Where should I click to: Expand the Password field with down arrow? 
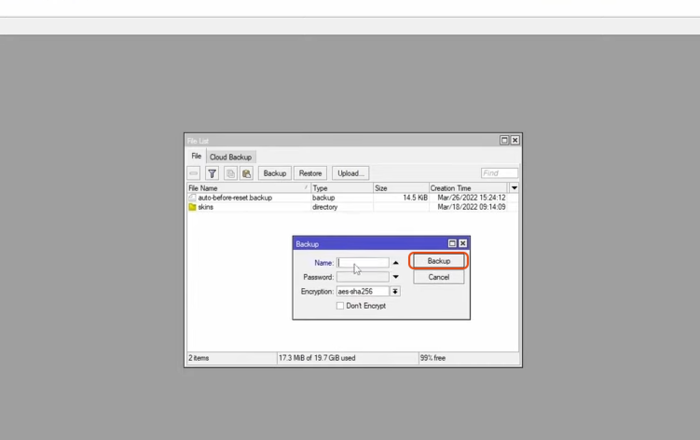(395, 277)
